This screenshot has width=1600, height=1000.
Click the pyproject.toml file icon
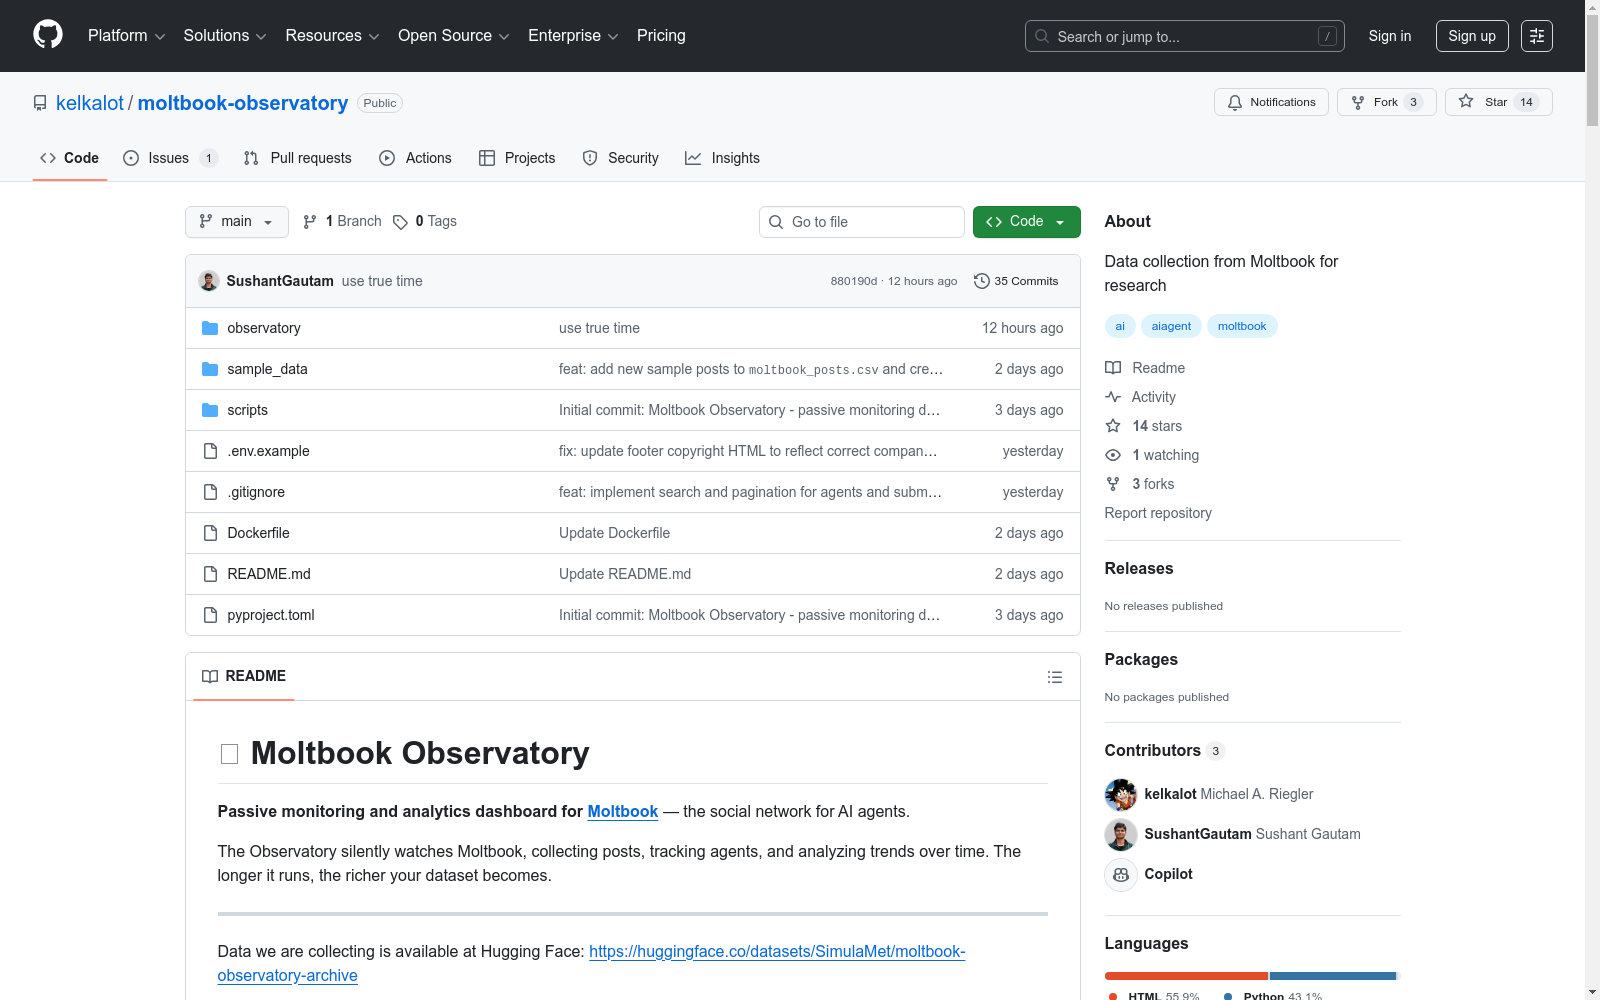tap(210, 615)
